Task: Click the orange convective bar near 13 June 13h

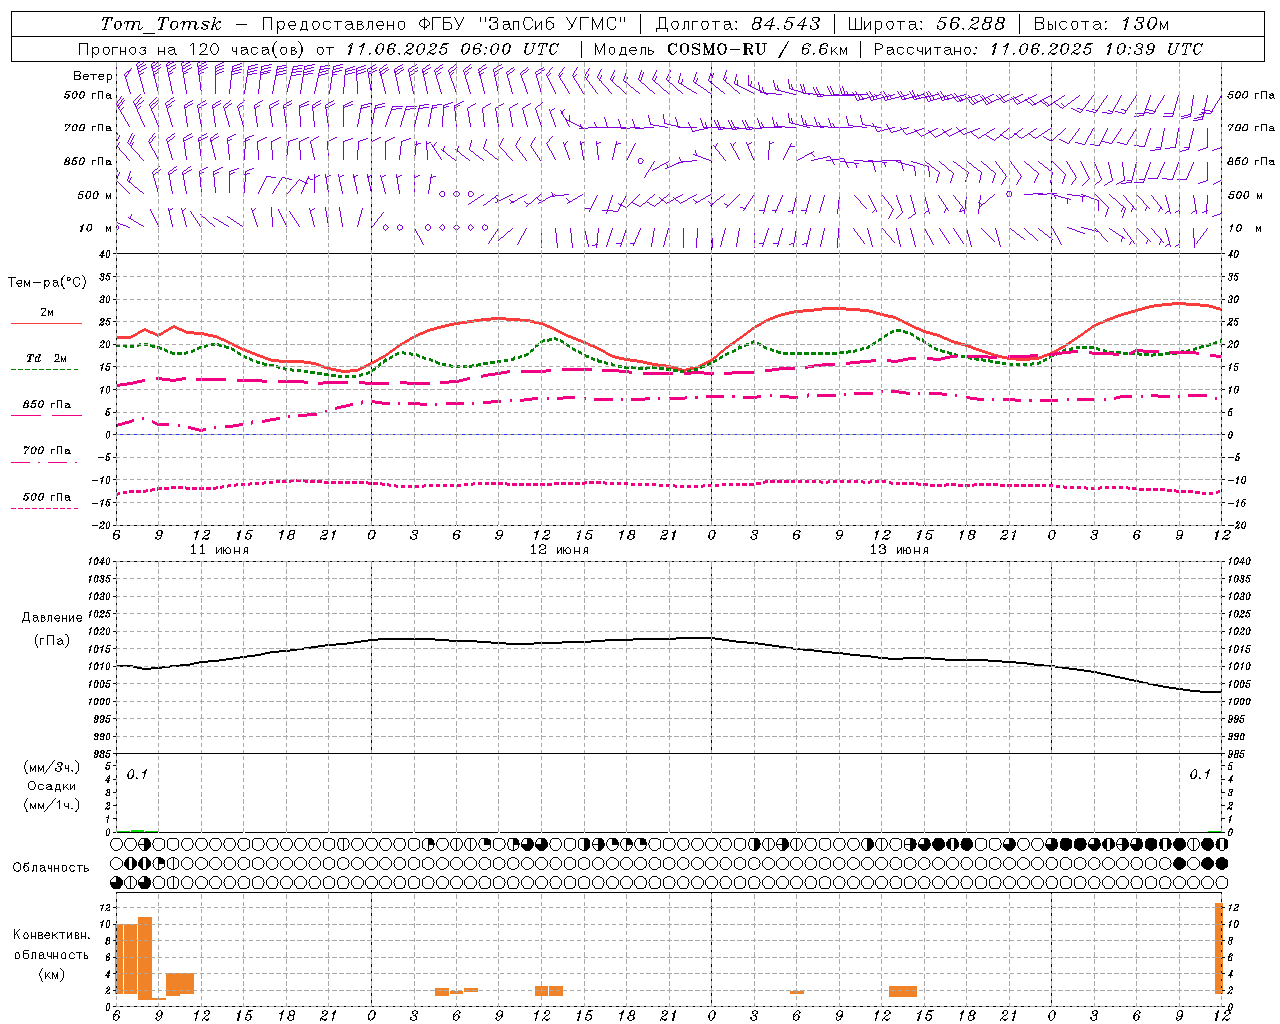Action: [x=903, y=991]
